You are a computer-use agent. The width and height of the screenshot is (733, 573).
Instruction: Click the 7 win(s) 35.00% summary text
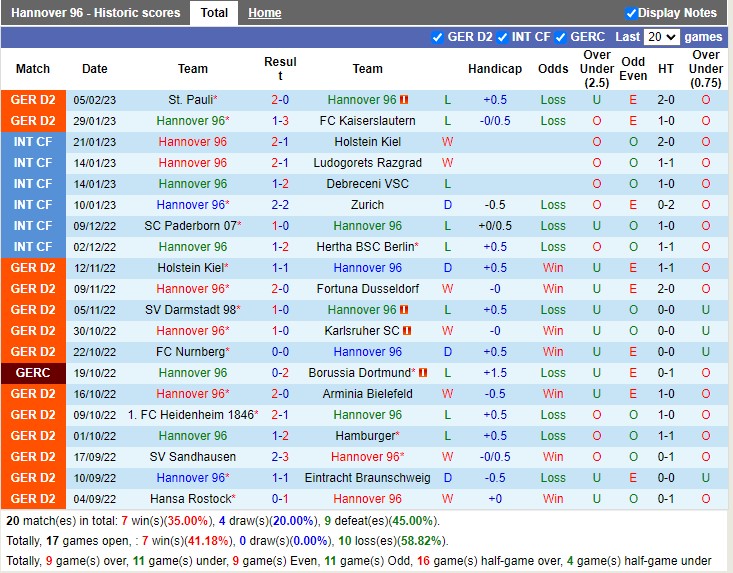point(165,521)
